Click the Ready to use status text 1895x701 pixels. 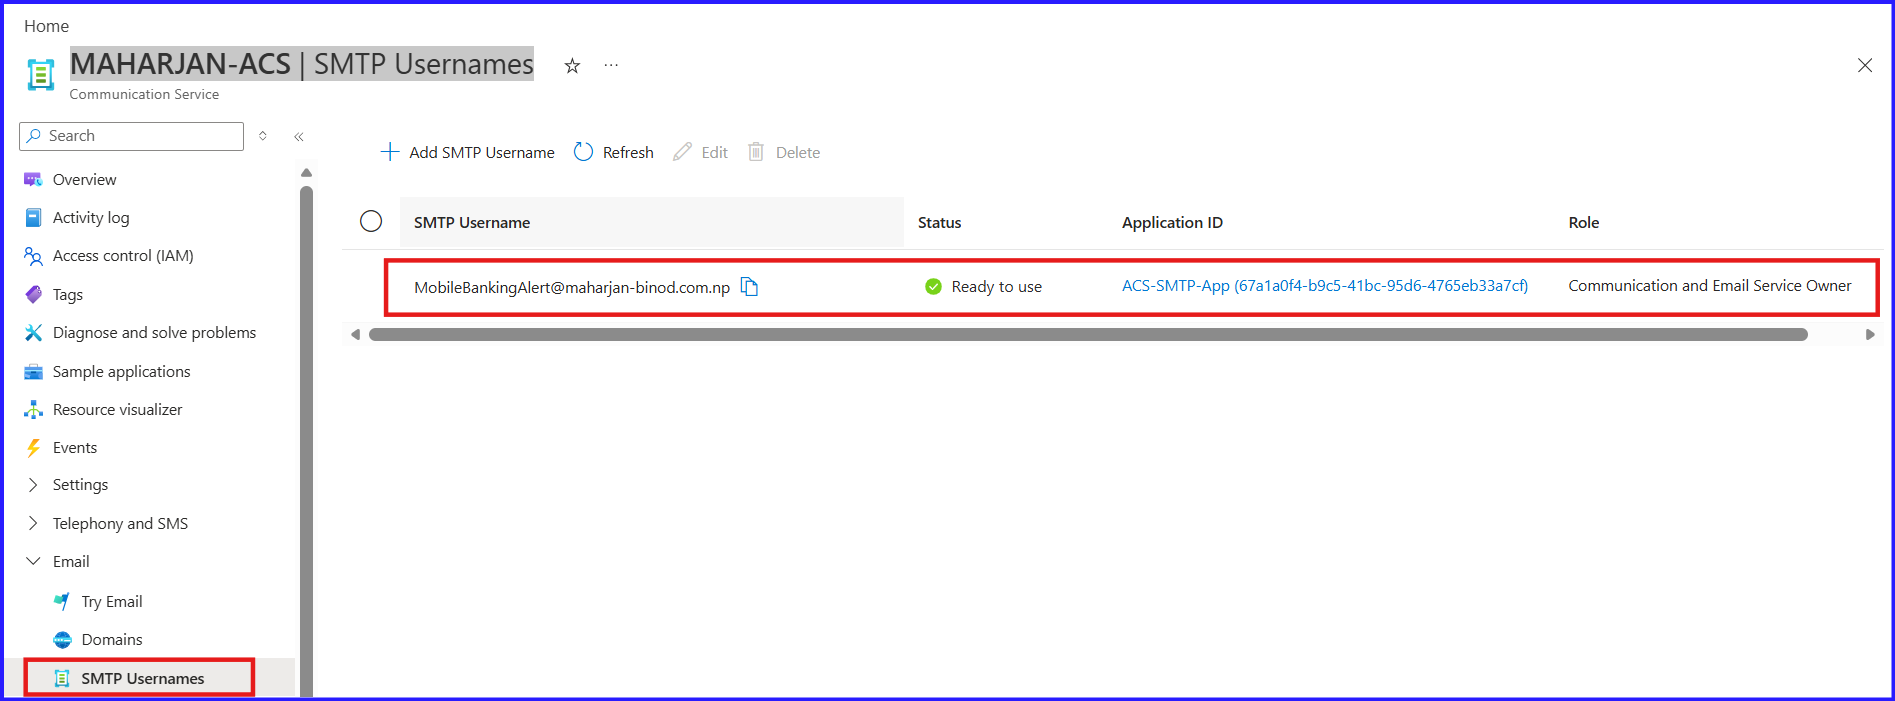coord(996,287)
